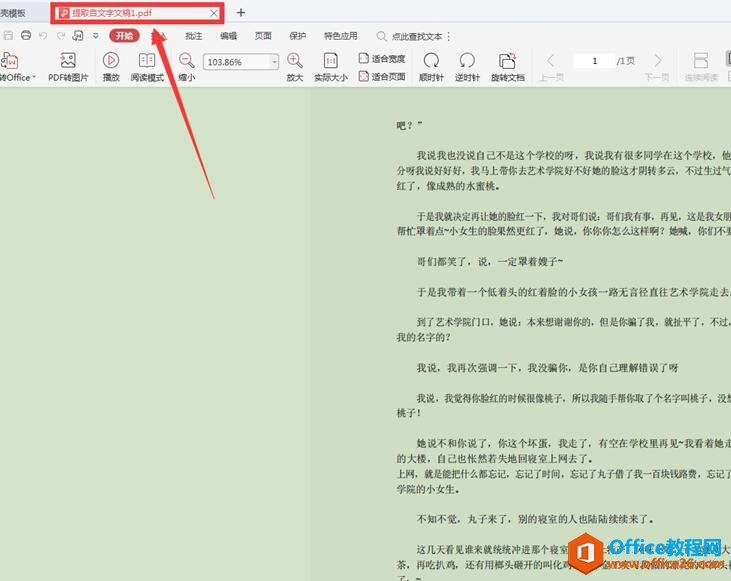Expand quick access toolbar dropdown arrow
731x581 pixels.
pos(96,35)
